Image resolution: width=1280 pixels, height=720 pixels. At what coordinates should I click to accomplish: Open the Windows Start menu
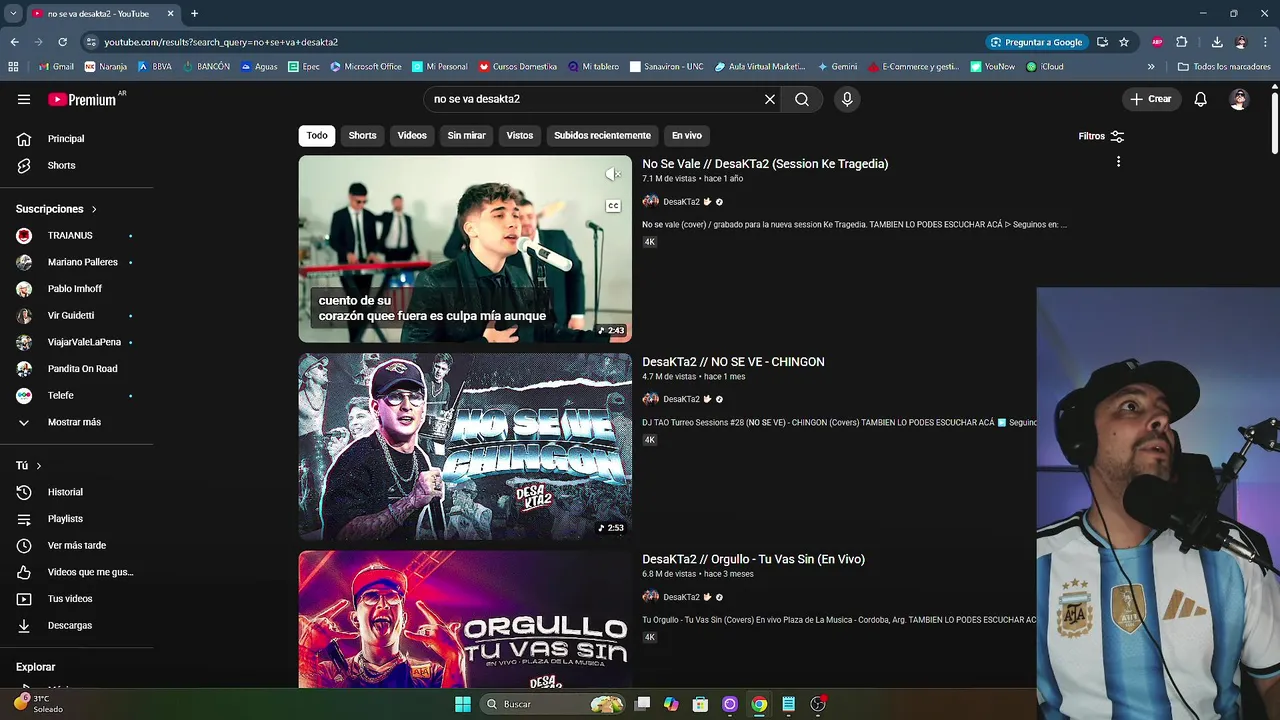click(463, 704)
